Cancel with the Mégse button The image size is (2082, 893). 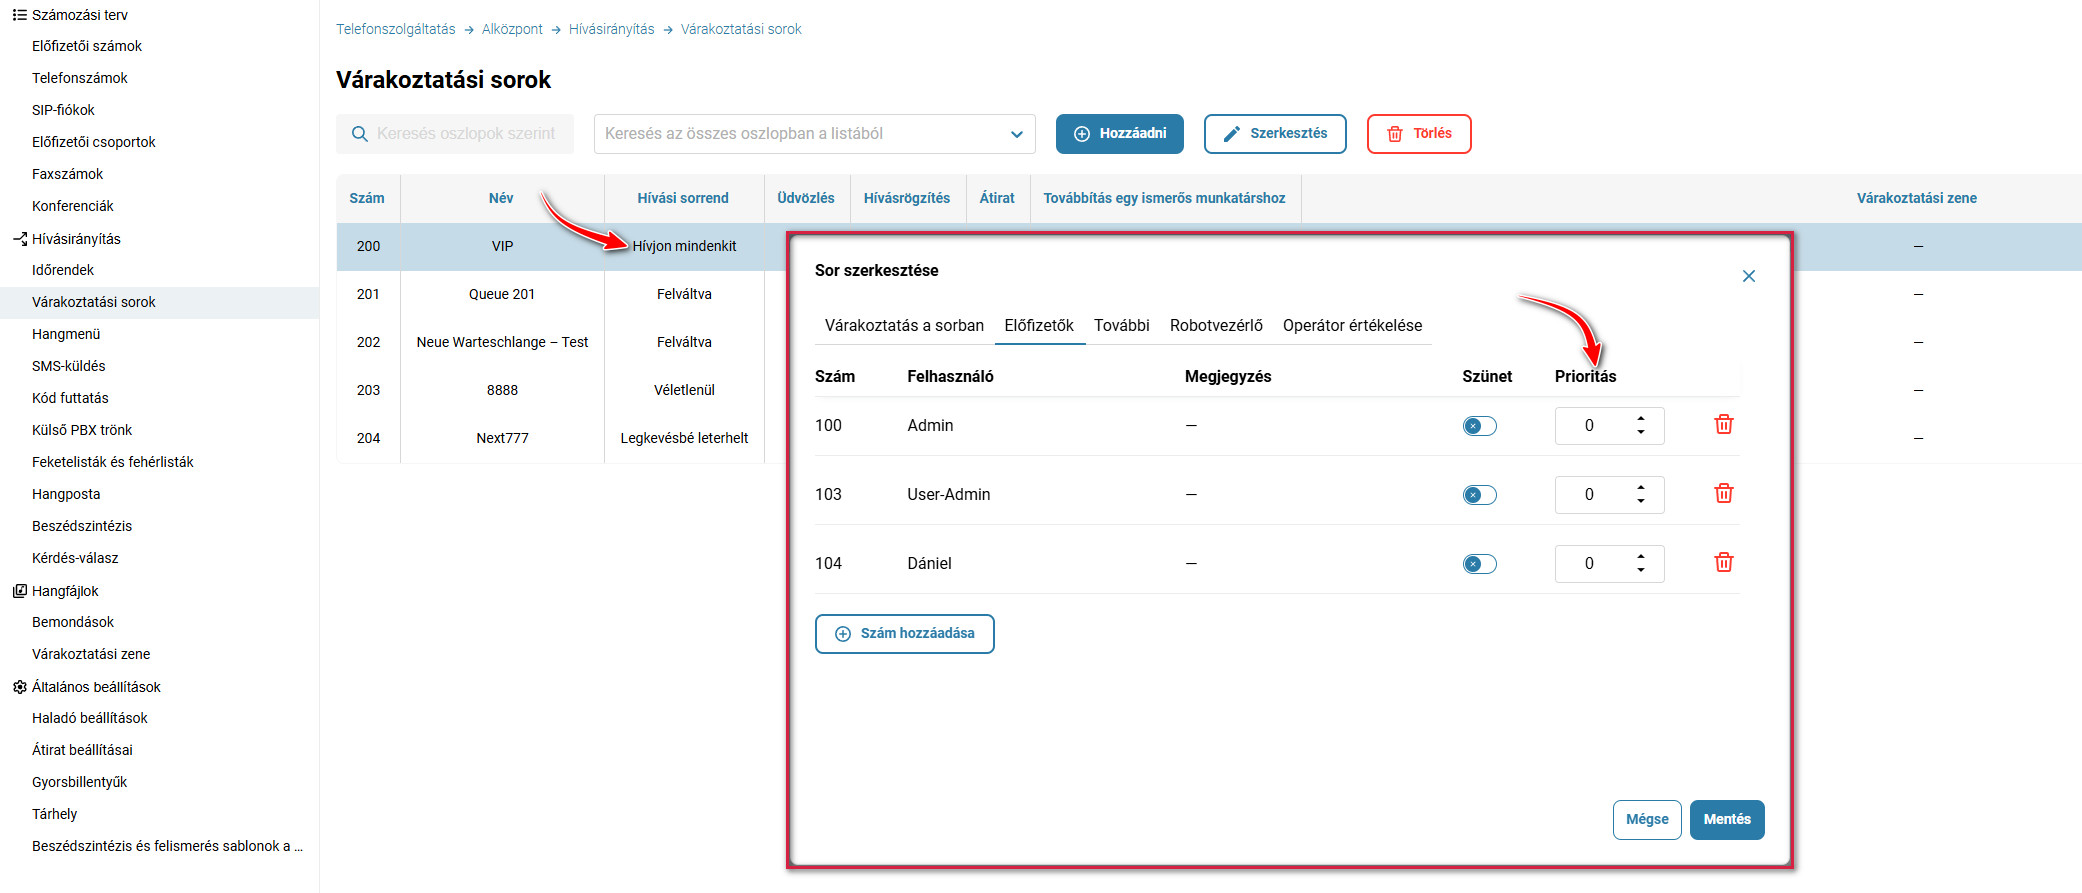1647,820
